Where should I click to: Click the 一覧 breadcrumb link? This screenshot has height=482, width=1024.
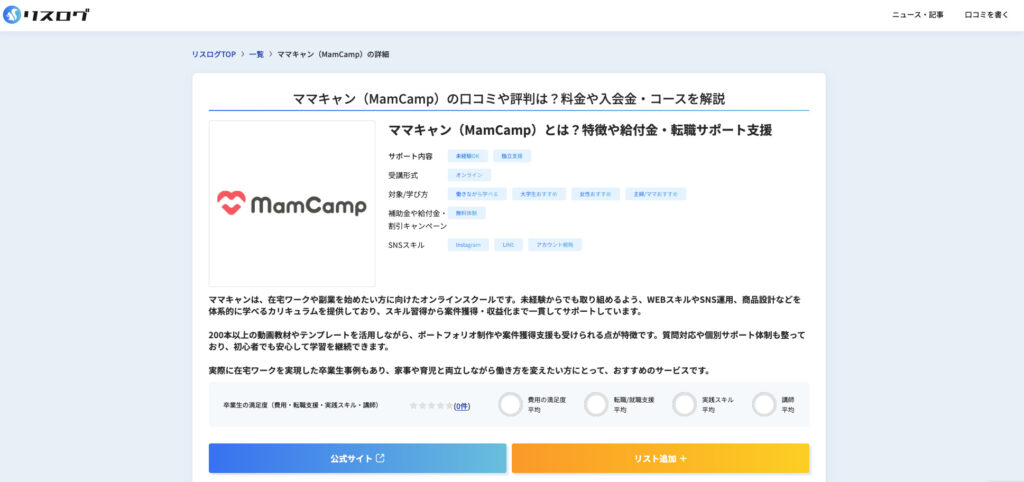pyautogui.click(x=256, y=54)
